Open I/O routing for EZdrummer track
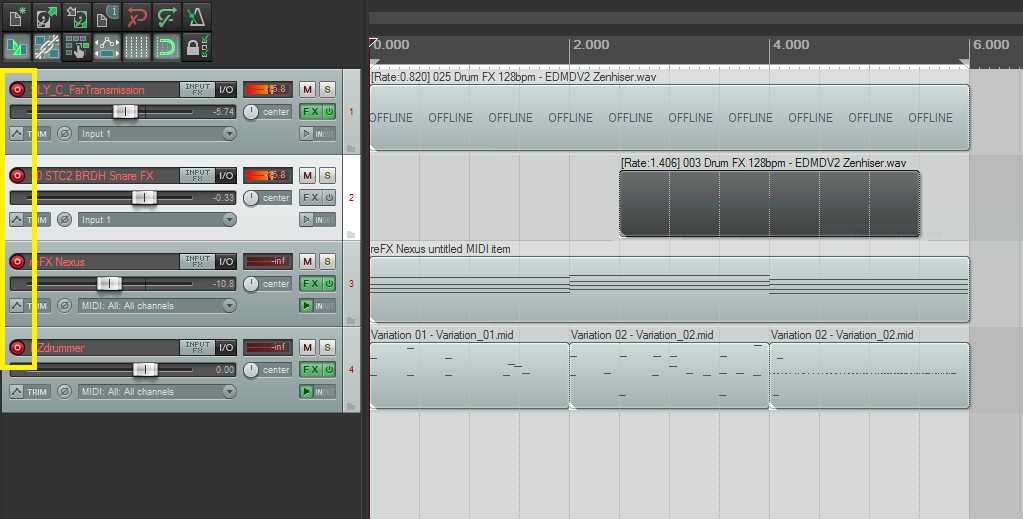This screenshot has width=1023, height=519. [226, 348]
